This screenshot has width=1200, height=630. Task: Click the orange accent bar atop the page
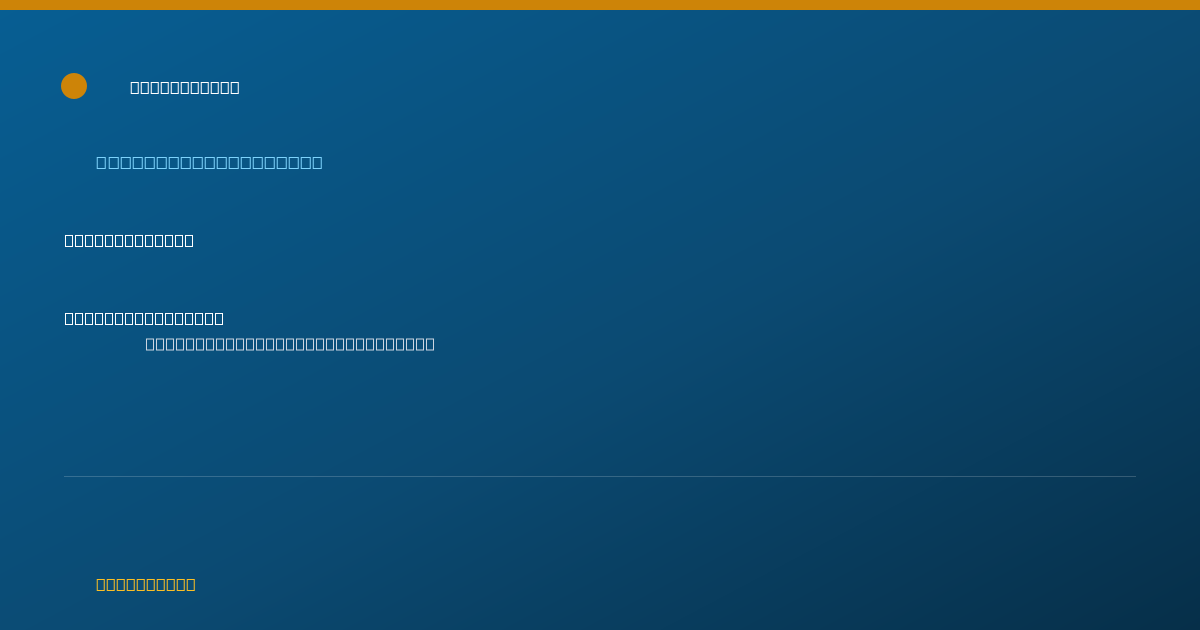click(600, 5)
